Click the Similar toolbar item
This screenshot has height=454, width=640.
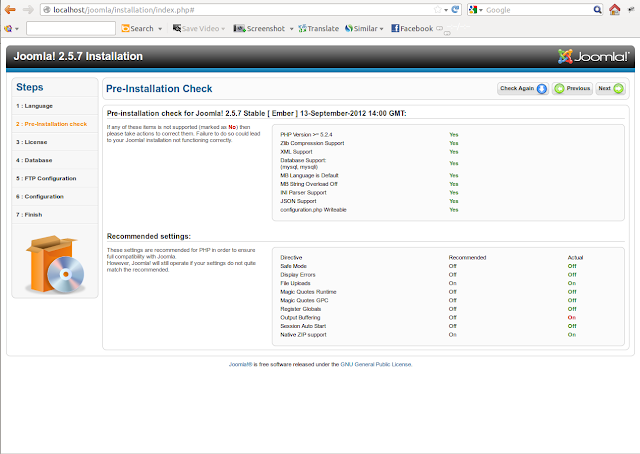point(361,29)
